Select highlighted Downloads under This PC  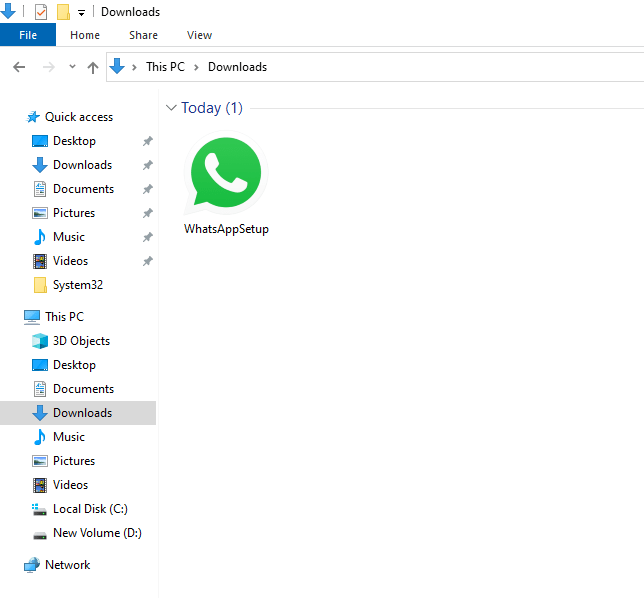78,413
